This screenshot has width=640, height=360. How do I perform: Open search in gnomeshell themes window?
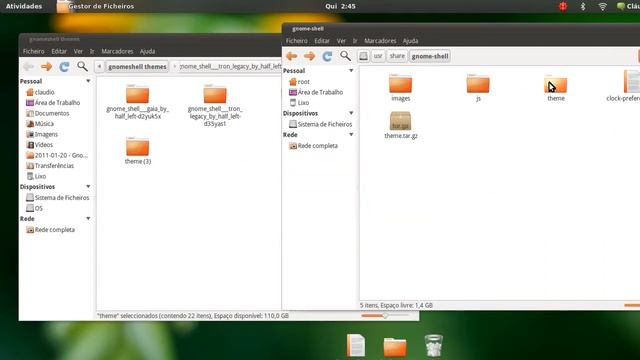point(82,67)
